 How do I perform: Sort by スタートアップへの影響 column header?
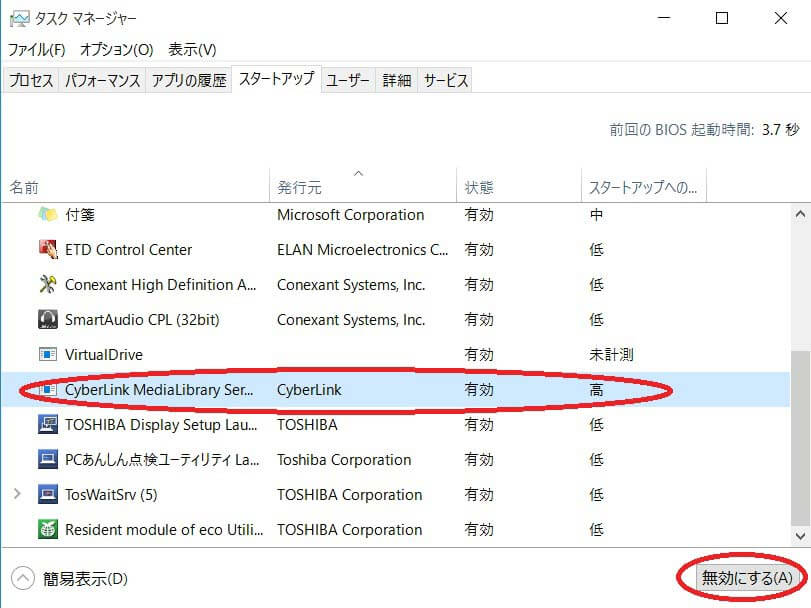643,185
